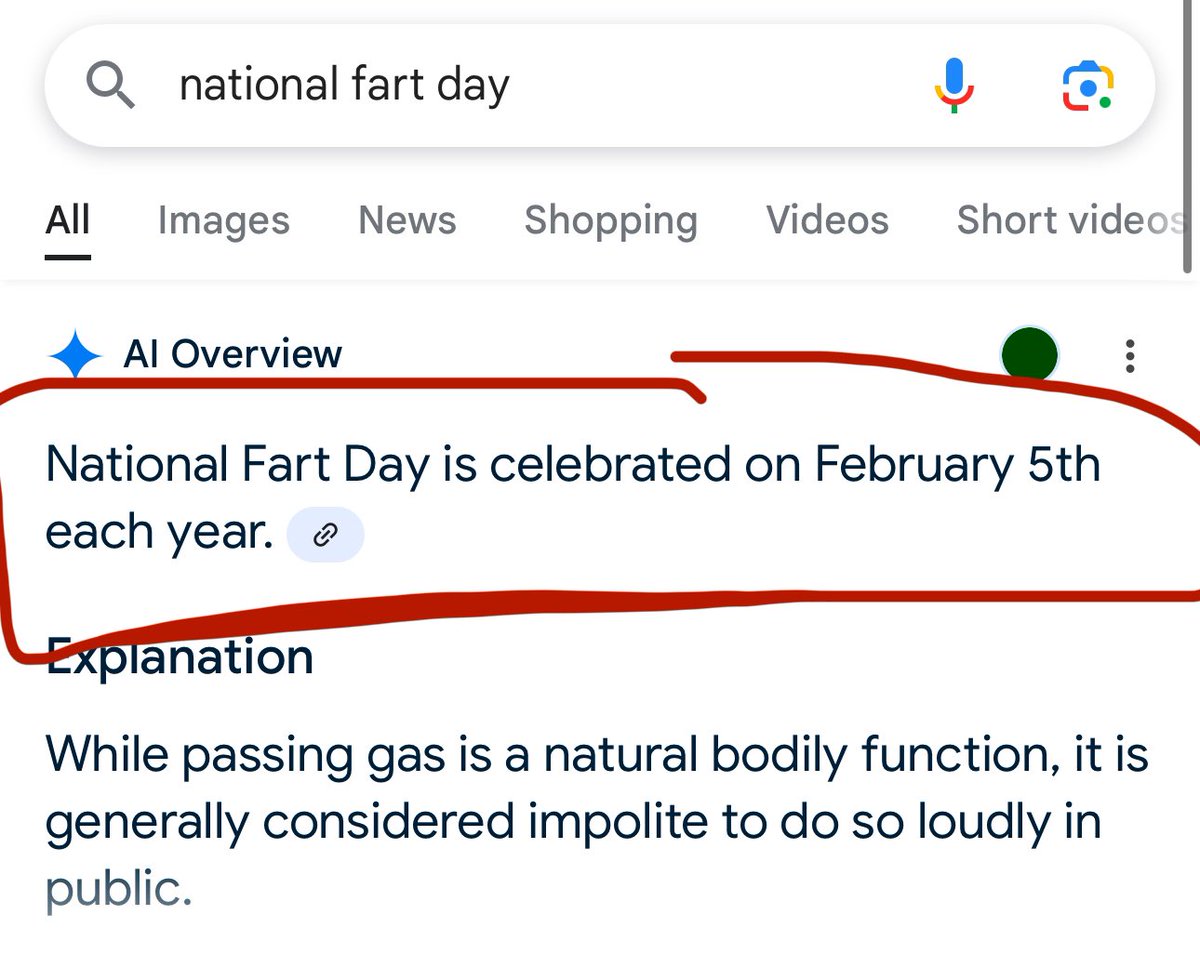Go to the Short videos tab
This screenshot has width=1200, height=968.
pyautogui.click(x=1070, y=220)
